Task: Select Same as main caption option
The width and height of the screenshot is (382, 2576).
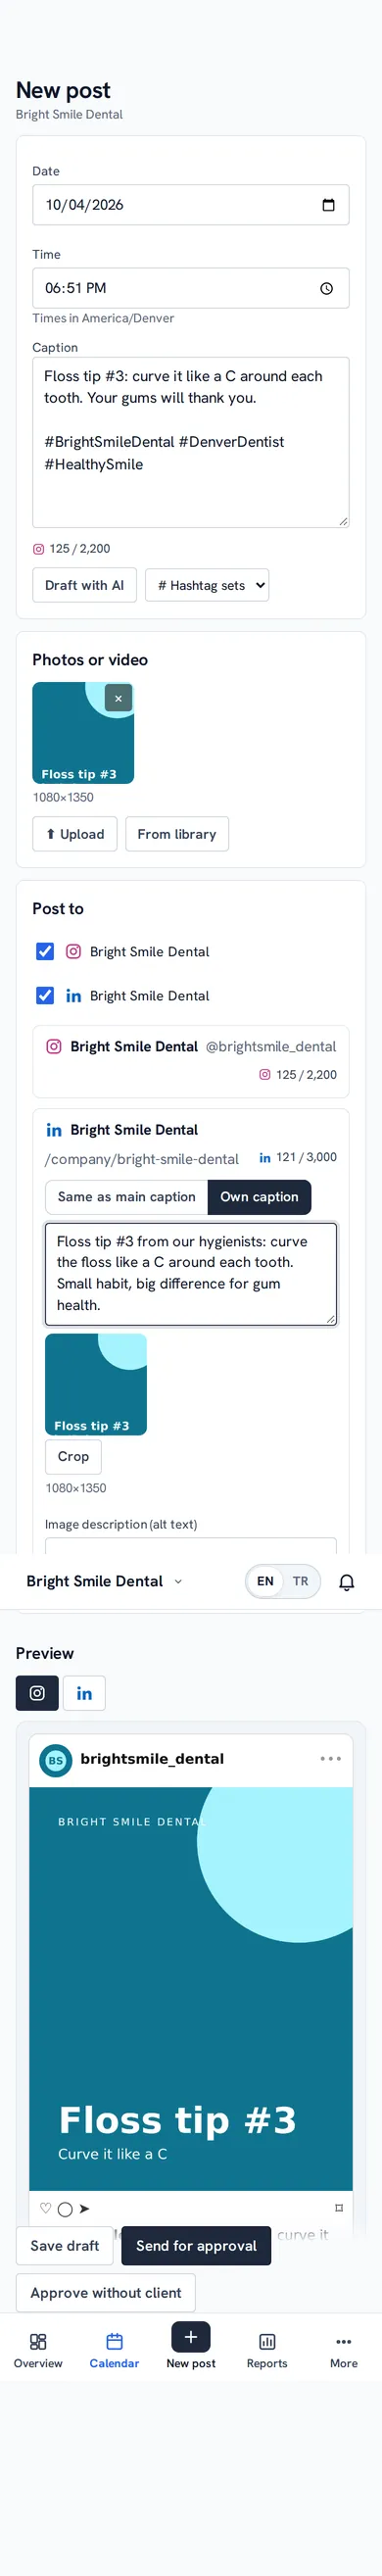Action: pyautogui.click(x=127, y=1196)
